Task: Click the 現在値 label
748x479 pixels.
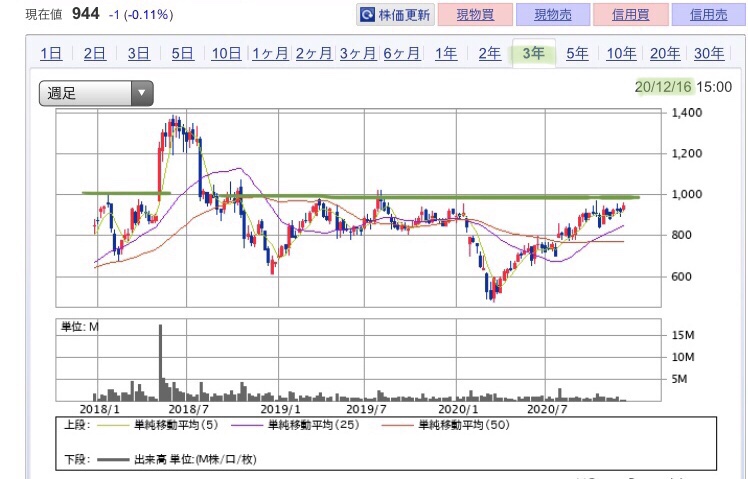Action: click(x=44, y=14)
